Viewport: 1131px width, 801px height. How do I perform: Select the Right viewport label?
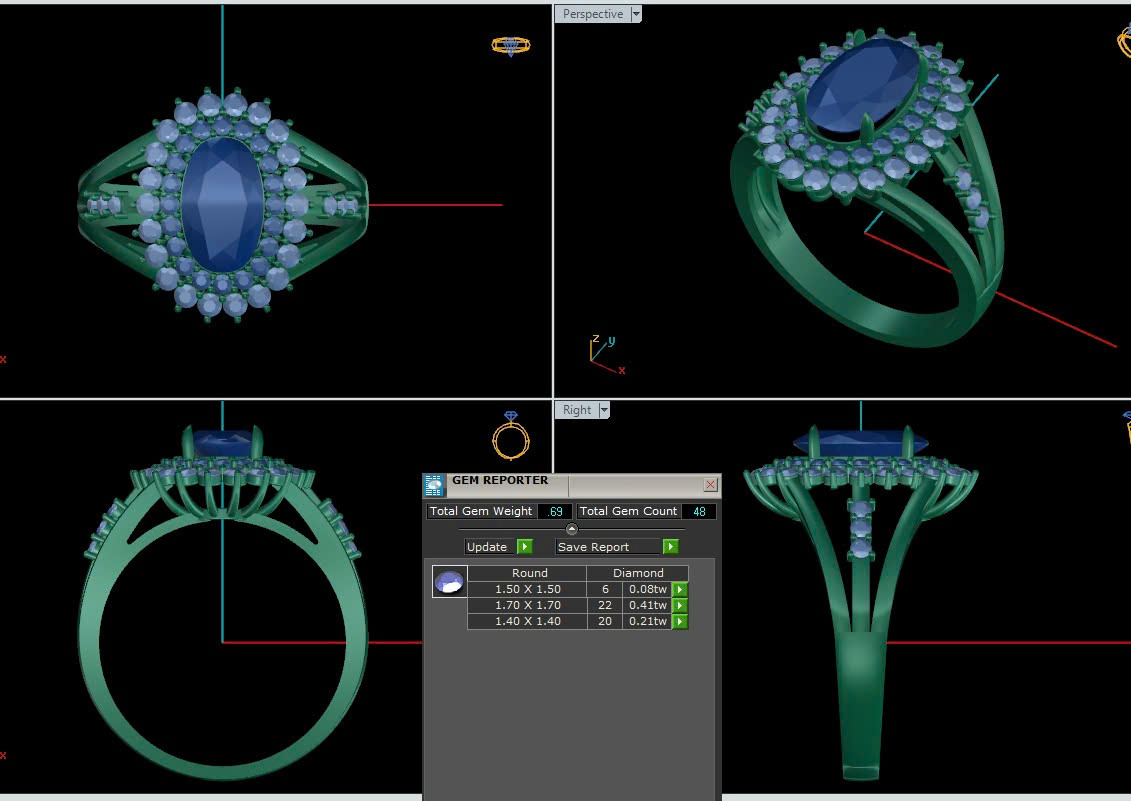(x=577, y=410)
